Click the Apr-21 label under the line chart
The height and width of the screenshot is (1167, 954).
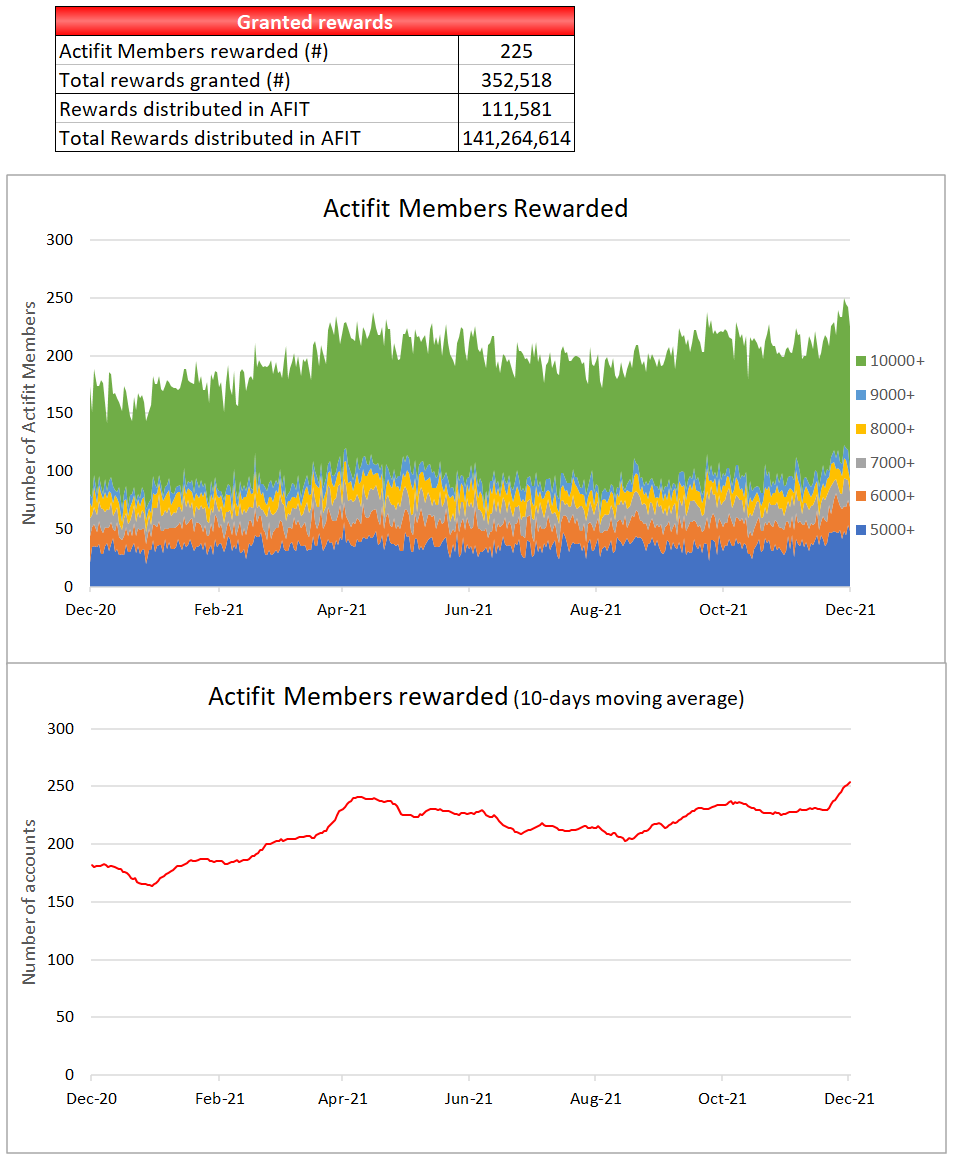pyautogui.click(x=342, y=1099)
